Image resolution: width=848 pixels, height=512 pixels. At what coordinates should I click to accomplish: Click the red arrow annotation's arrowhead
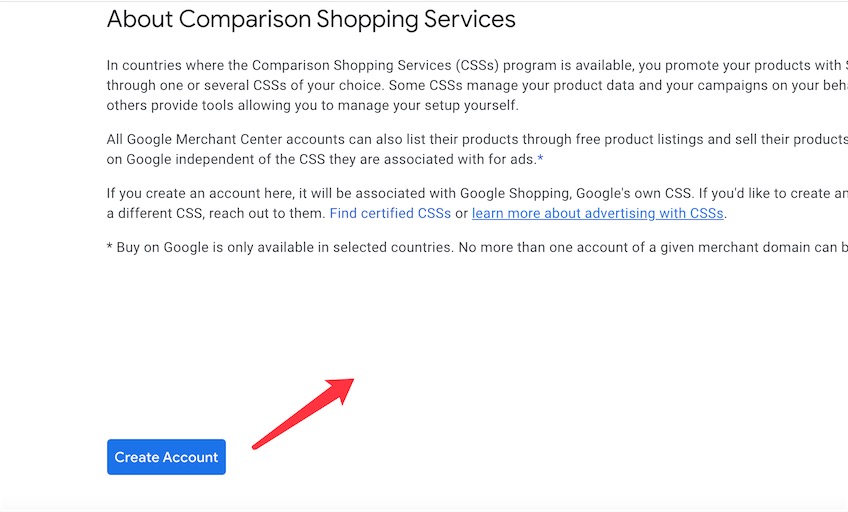click(341, 389)
